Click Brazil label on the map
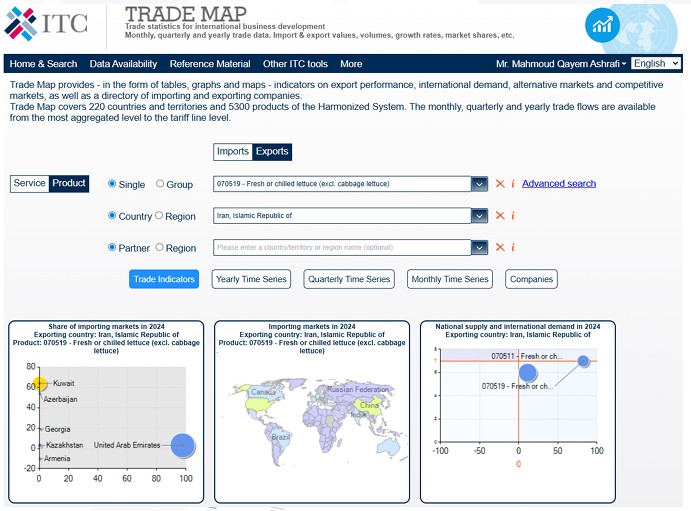691x511 pixels. (x=281, y=437)
